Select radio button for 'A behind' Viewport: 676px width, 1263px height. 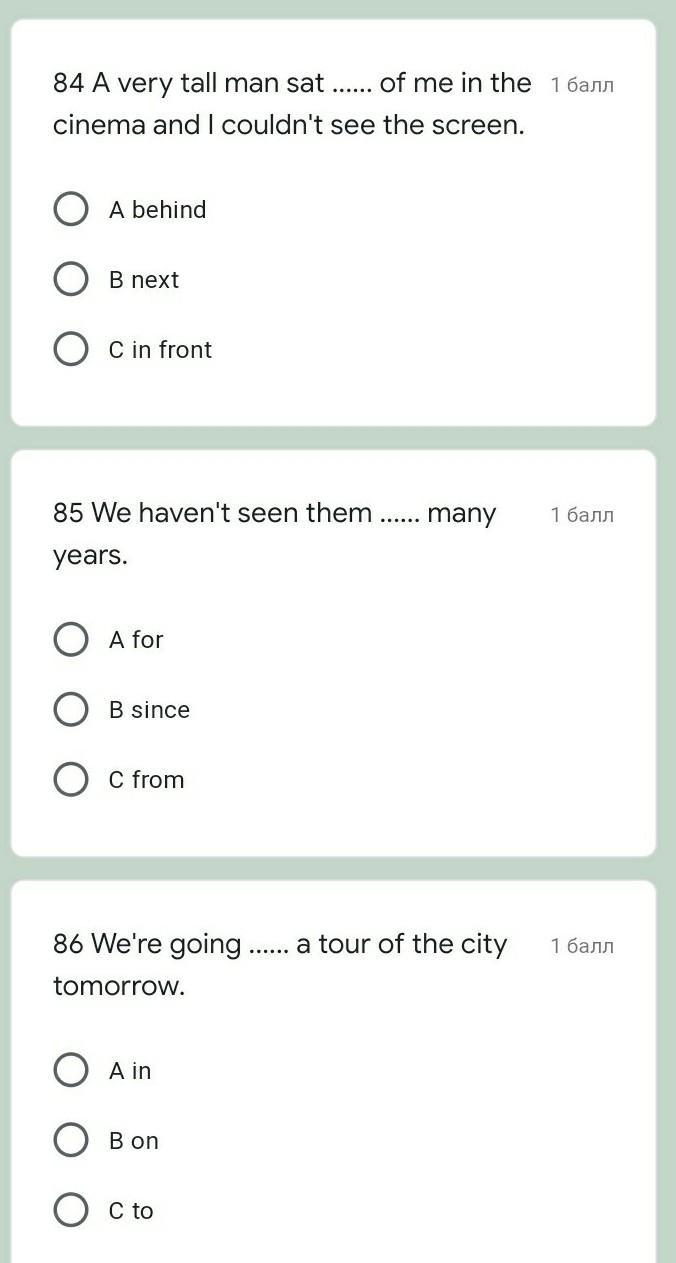click(70, 209)
